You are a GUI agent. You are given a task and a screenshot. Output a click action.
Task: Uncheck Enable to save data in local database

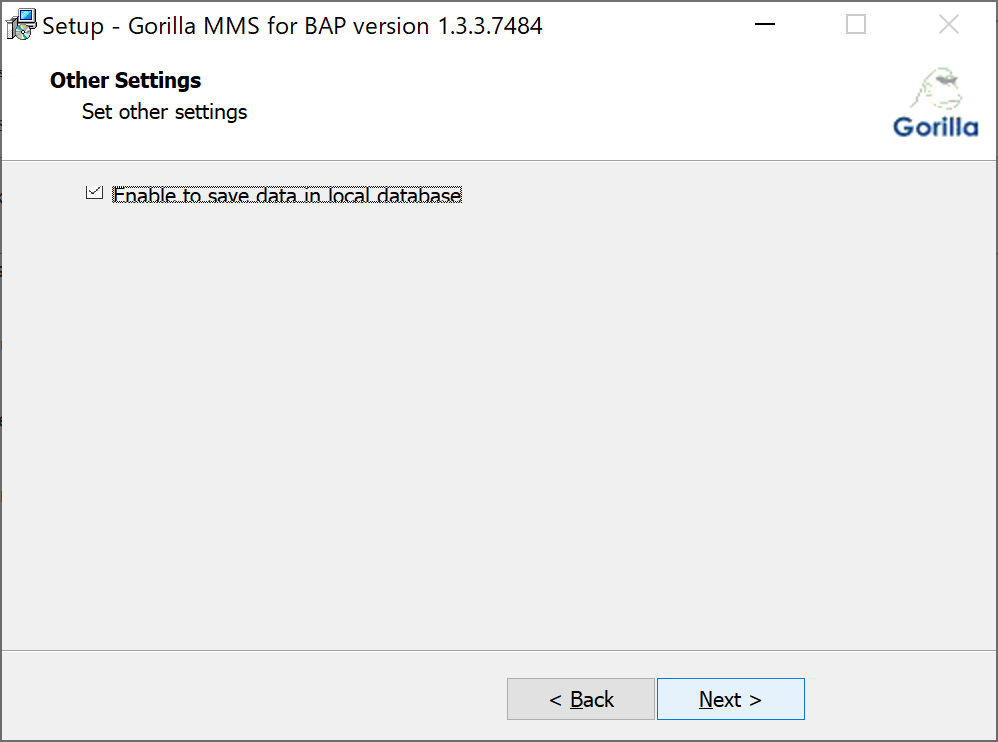(95, 192)
